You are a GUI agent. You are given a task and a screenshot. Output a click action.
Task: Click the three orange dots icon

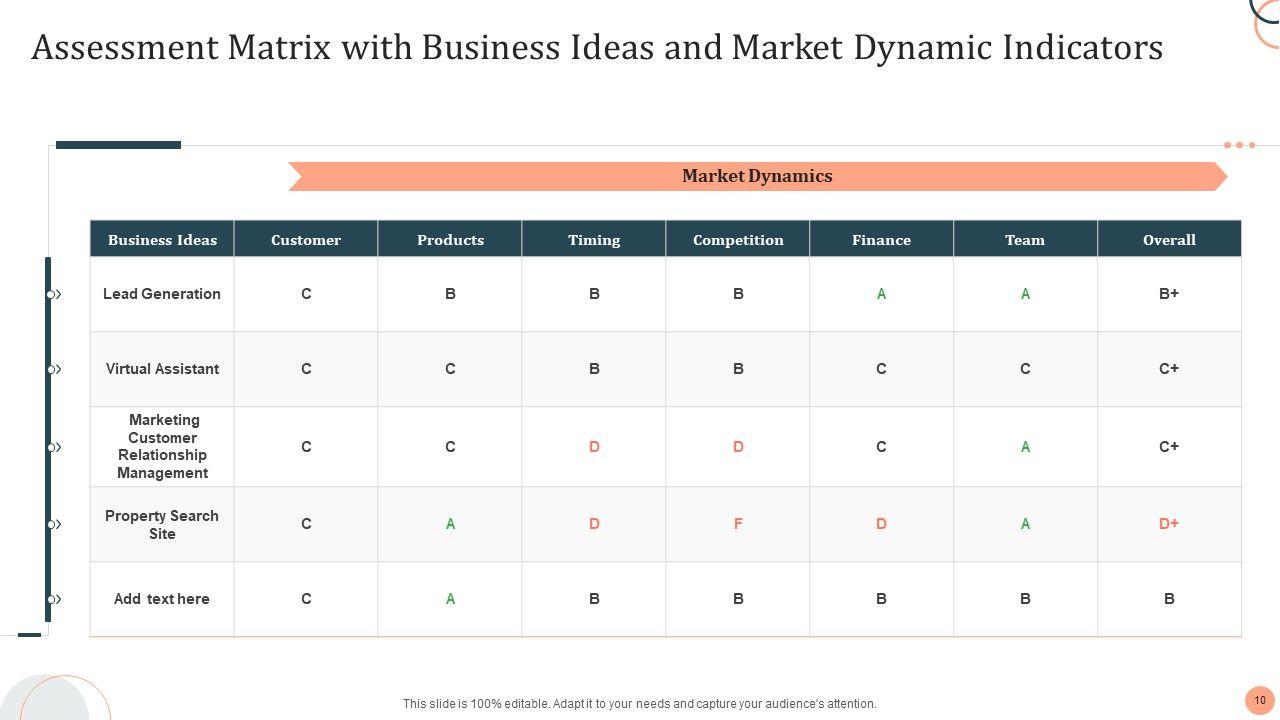1239,145
